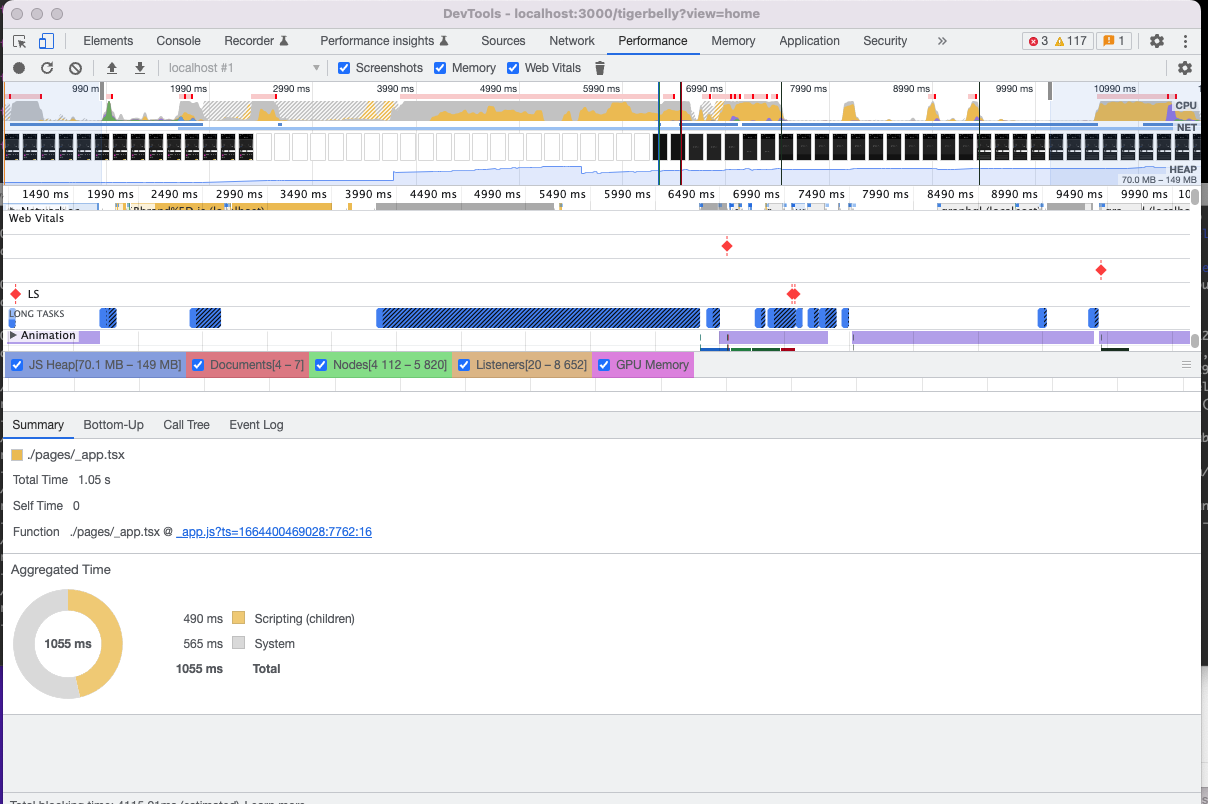1208x804 pixels.
Task: Click the ./pages/_app.tsx yellow swatch
Action: click(17, 455)
